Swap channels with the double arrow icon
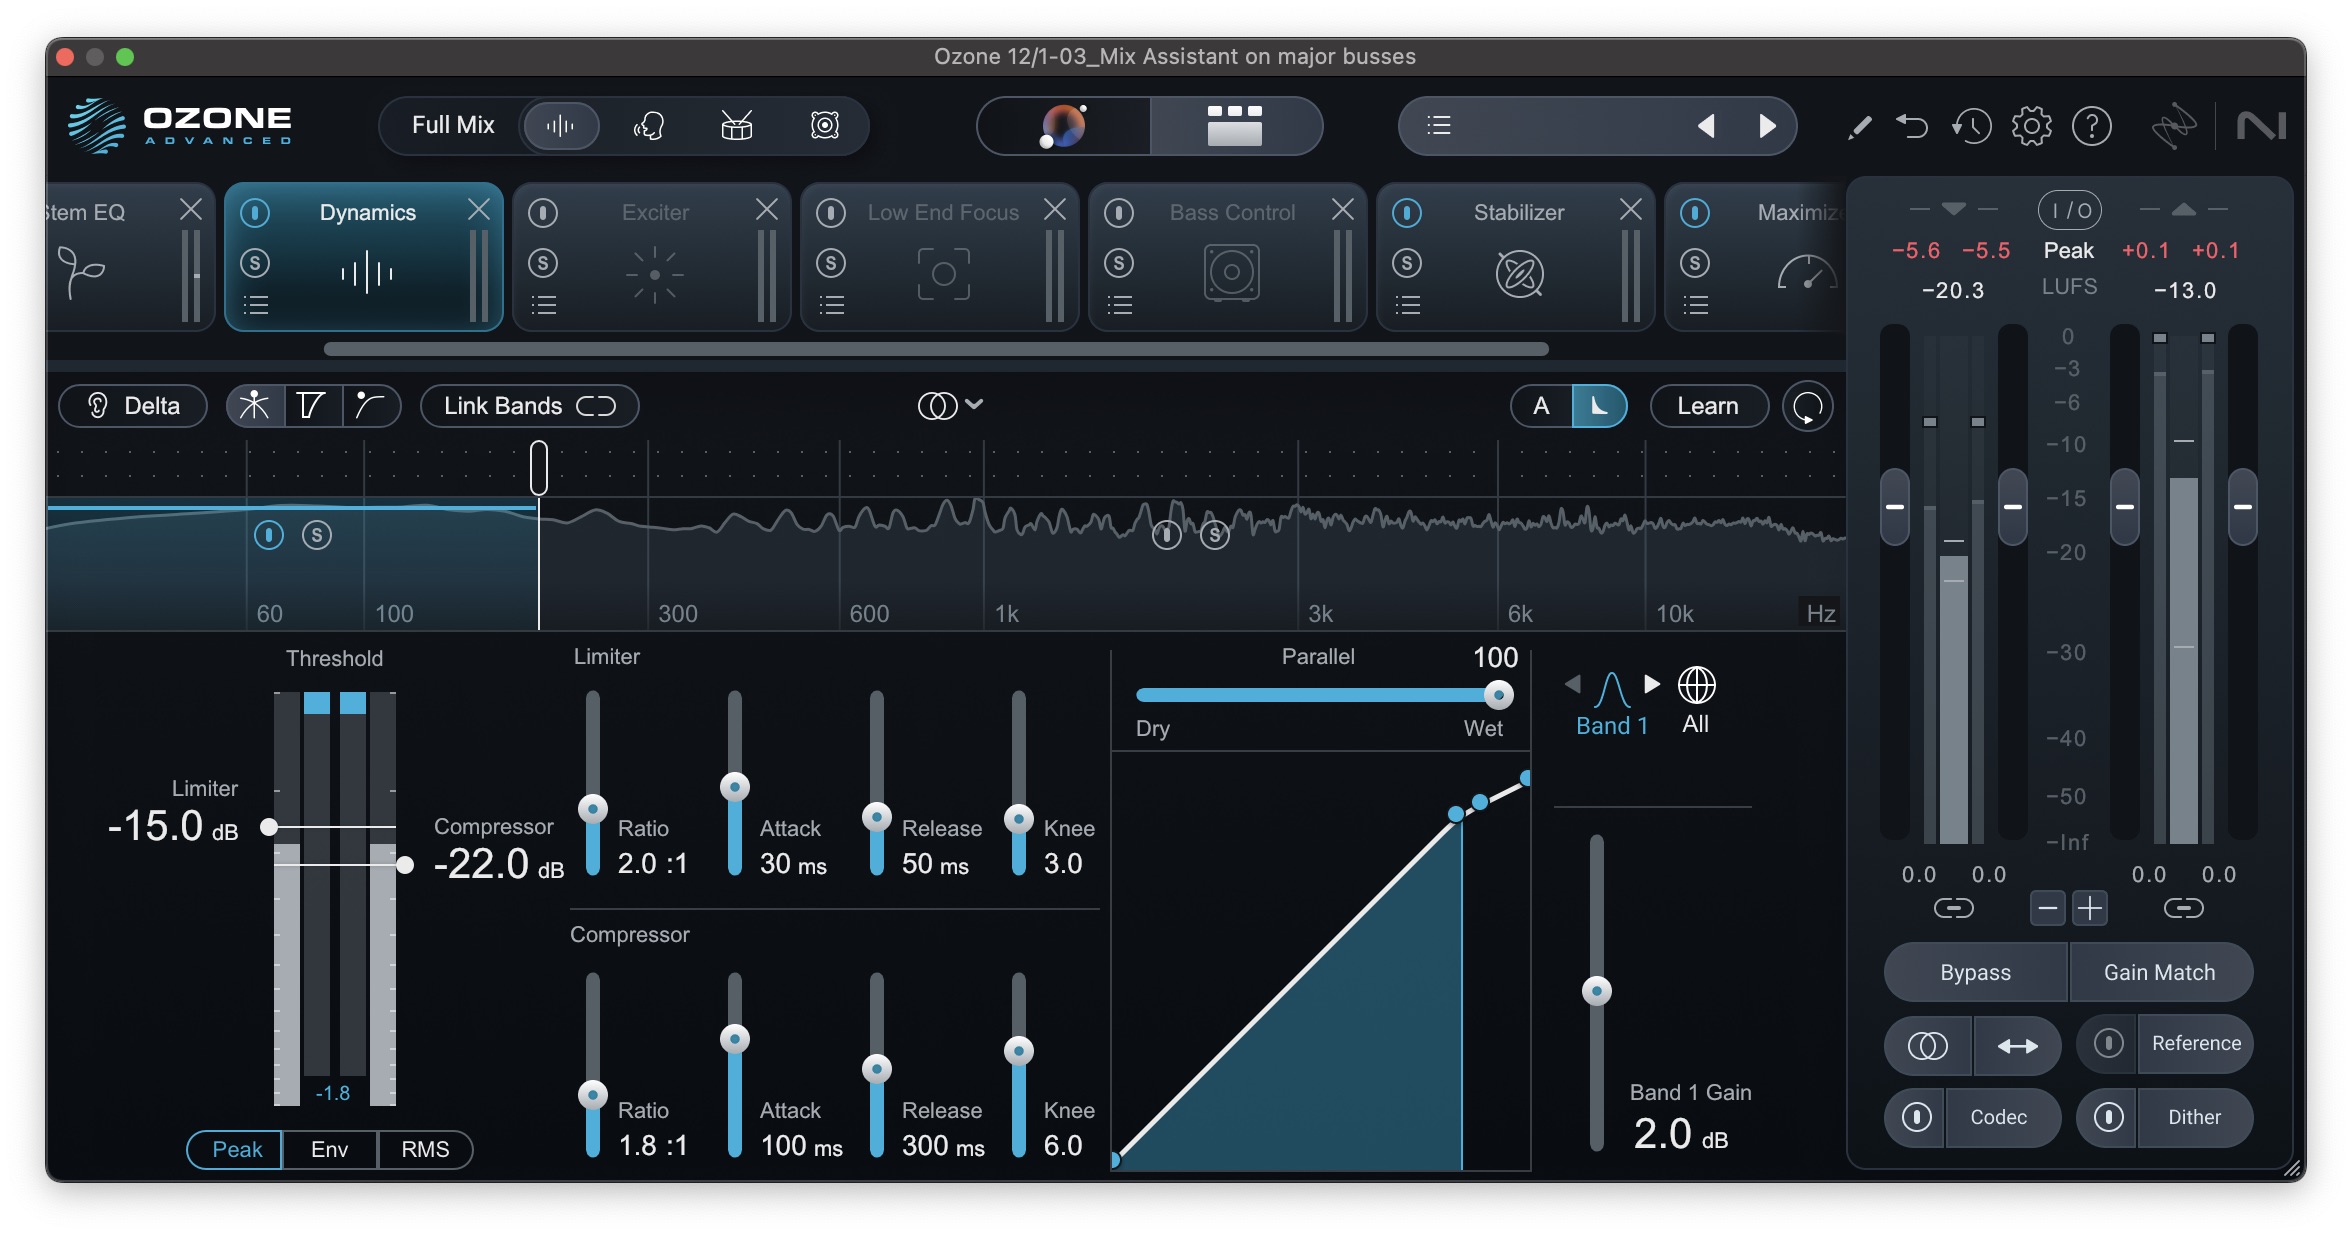The width and height of the screenshot is (2352, 1236). (2017, 1046)
